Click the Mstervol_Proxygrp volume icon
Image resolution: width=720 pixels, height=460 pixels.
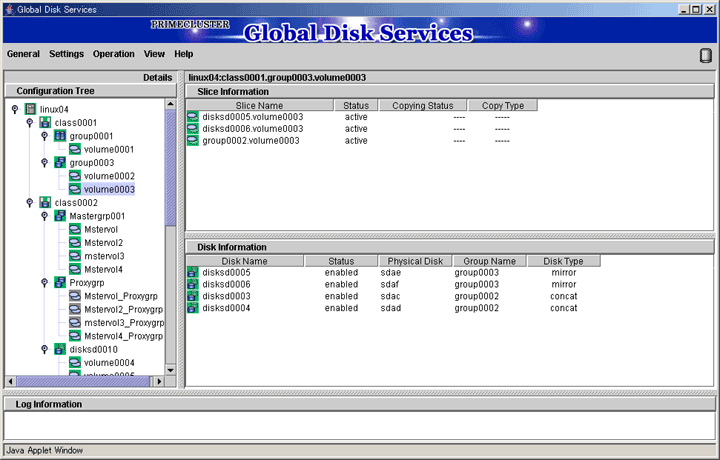click(75, 295)
